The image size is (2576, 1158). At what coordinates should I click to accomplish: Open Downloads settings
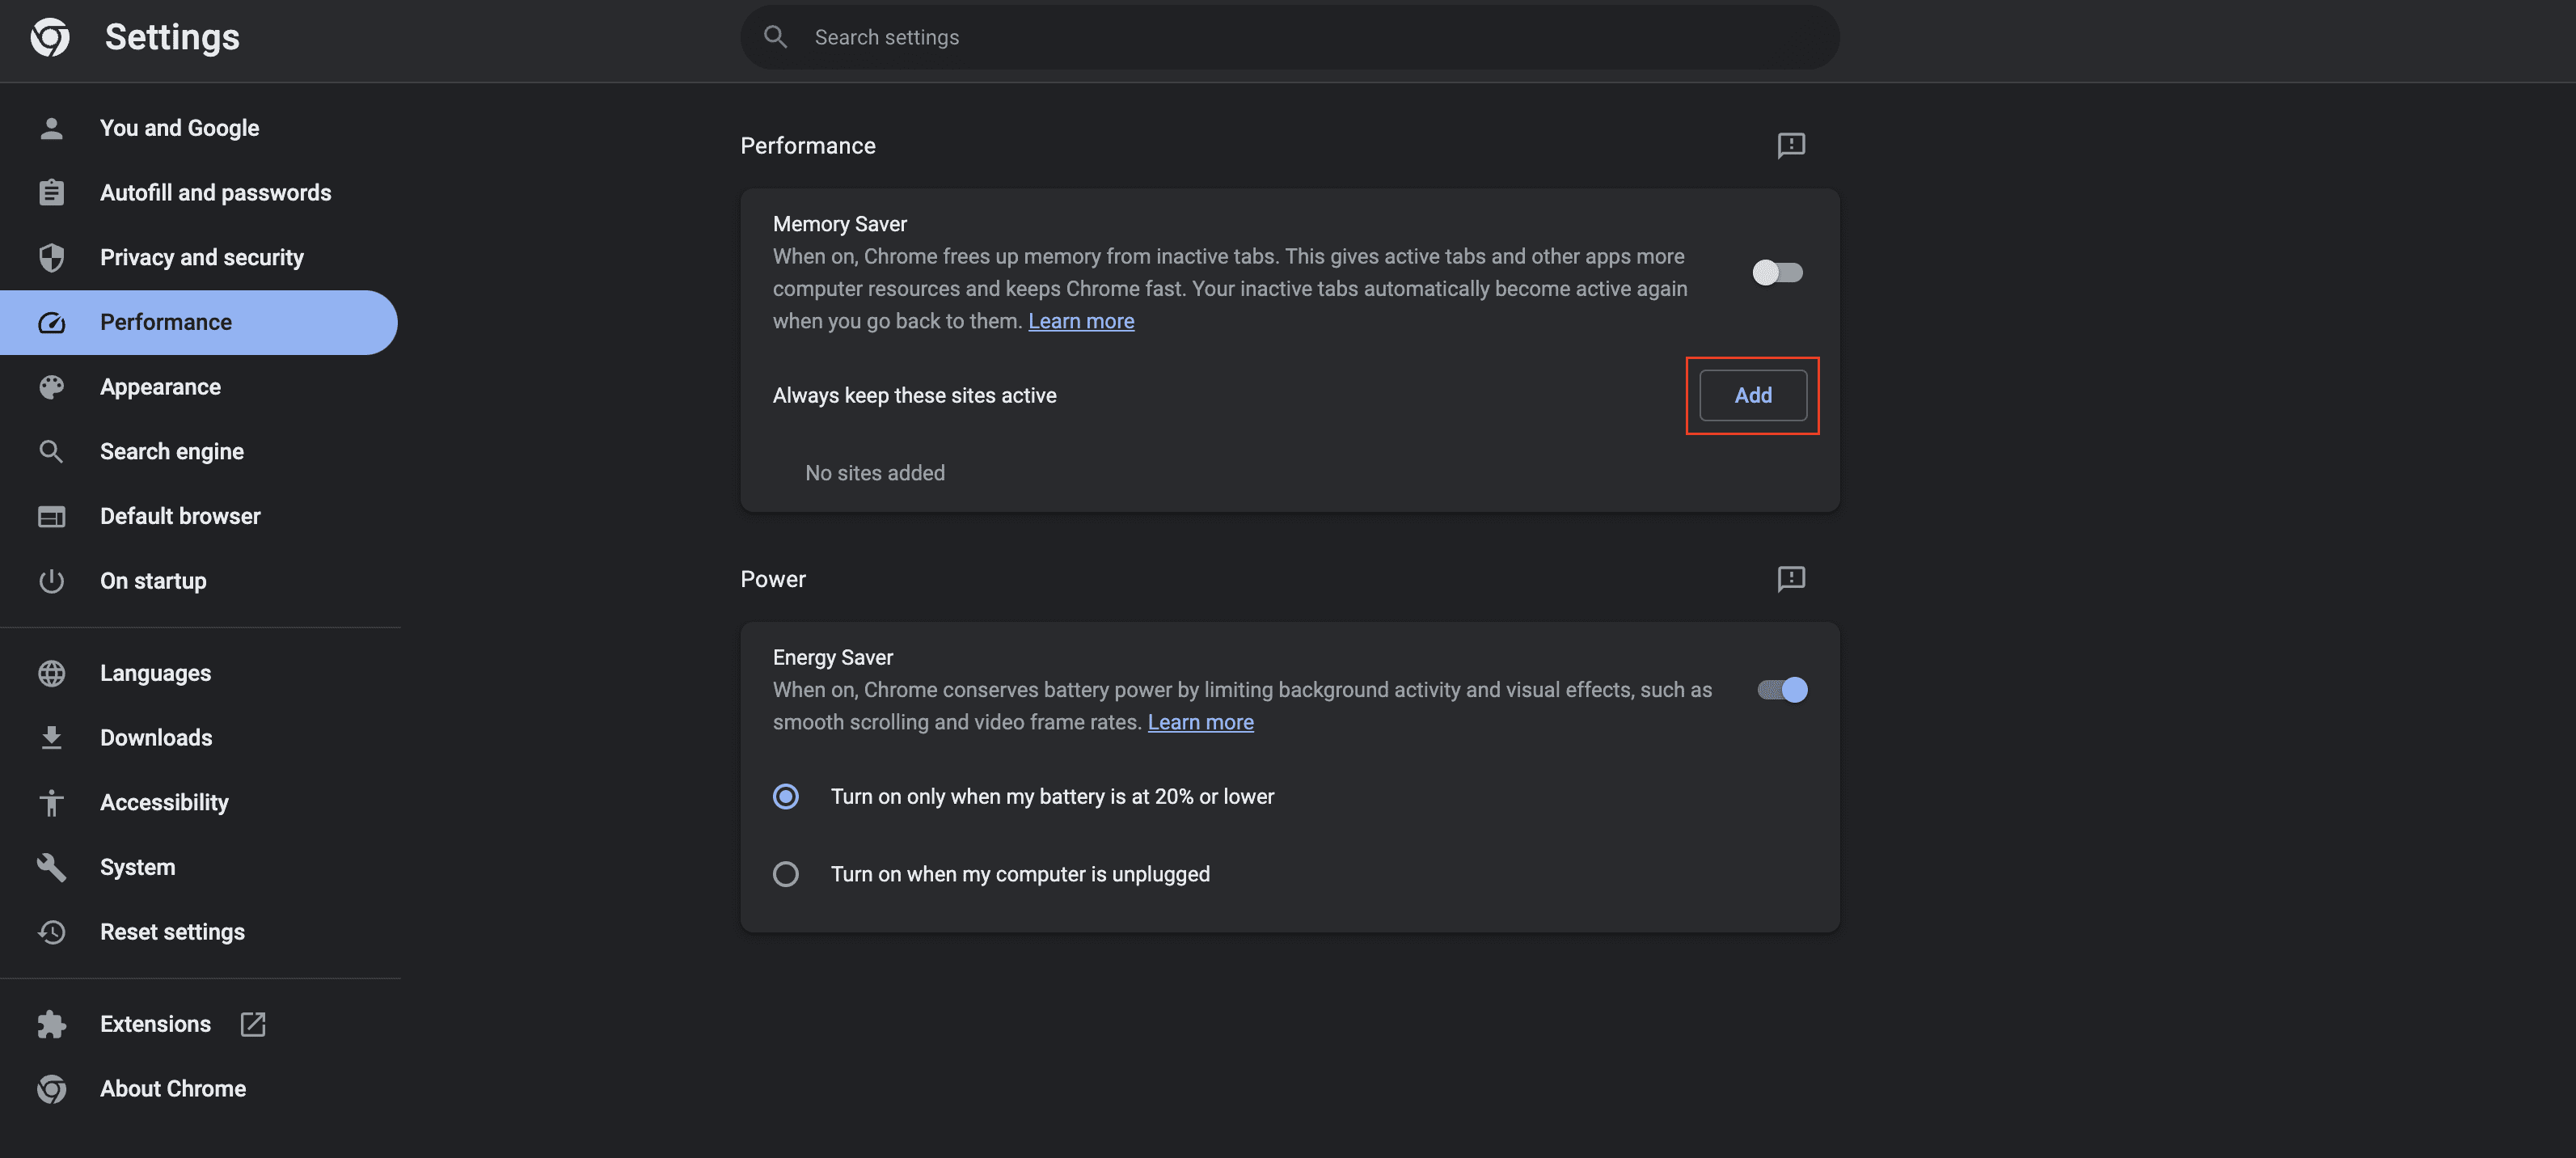199,738
